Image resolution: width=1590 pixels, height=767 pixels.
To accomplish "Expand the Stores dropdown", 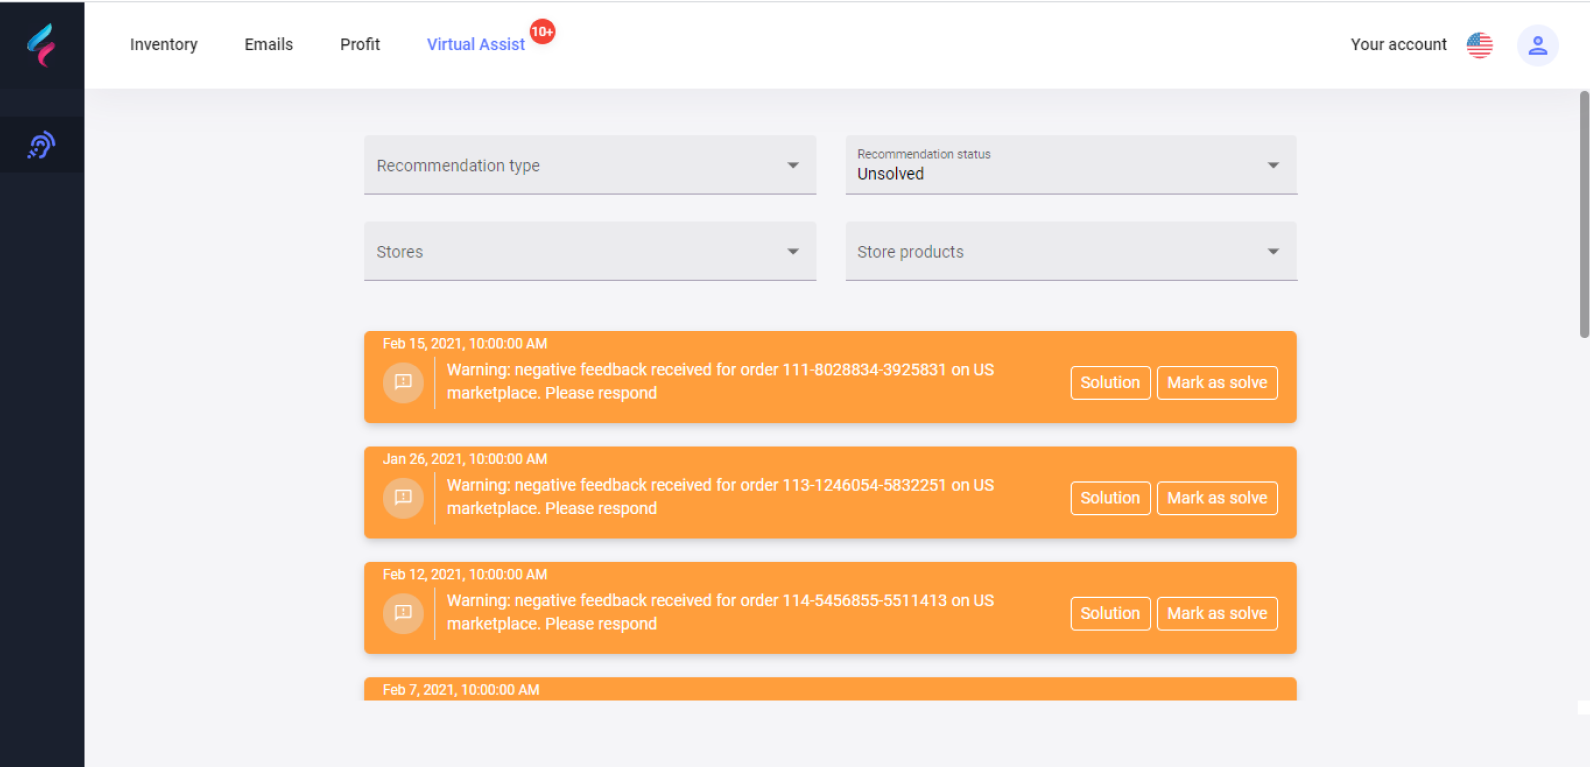I will tap(589, 251).
